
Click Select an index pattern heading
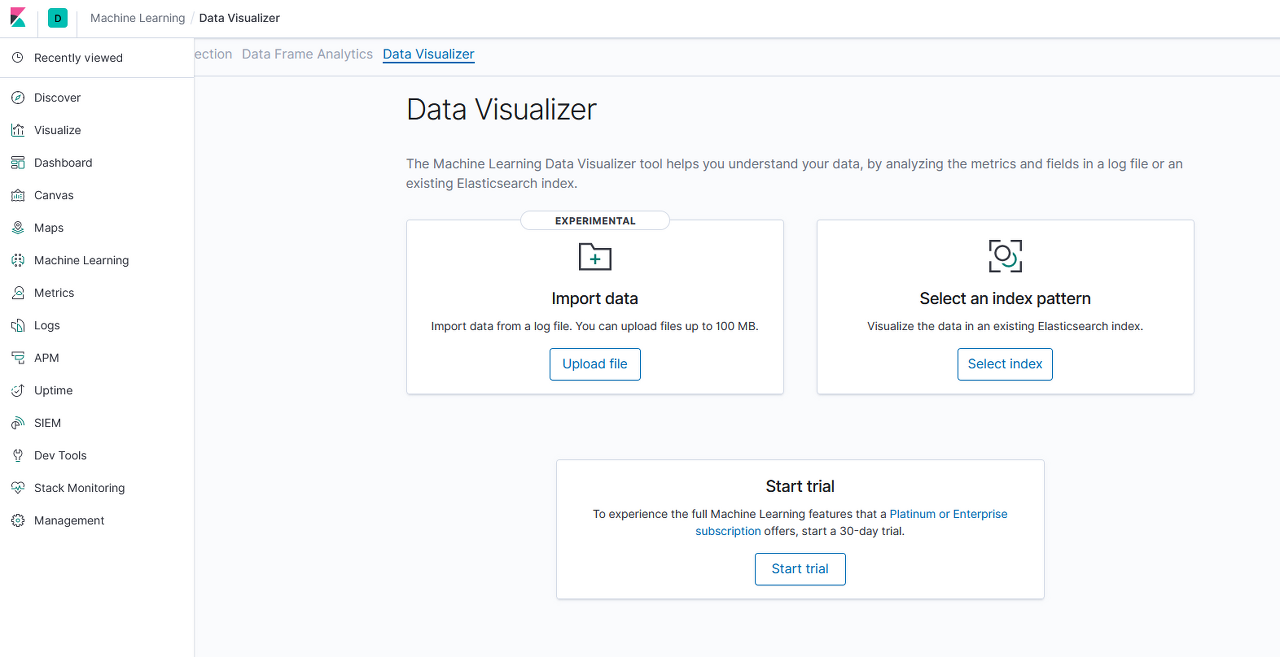[1005, 298]
